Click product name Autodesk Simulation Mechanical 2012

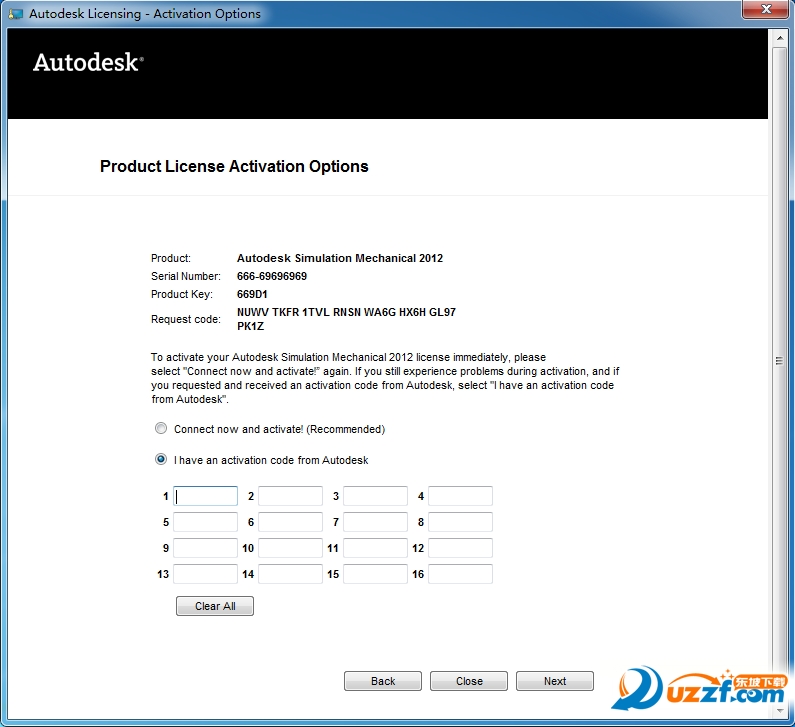click(340, 258)
